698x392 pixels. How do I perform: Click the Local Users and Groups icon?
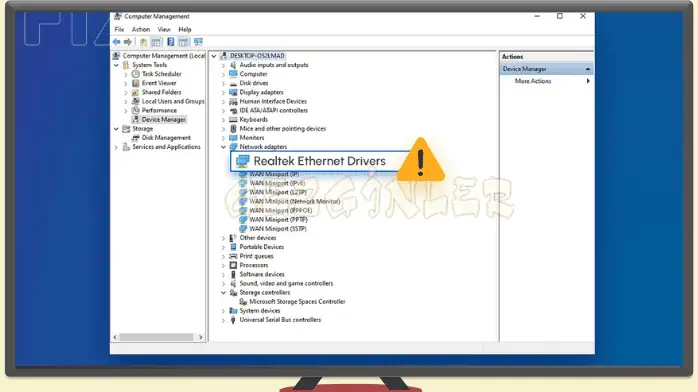(x=136, y=101)
